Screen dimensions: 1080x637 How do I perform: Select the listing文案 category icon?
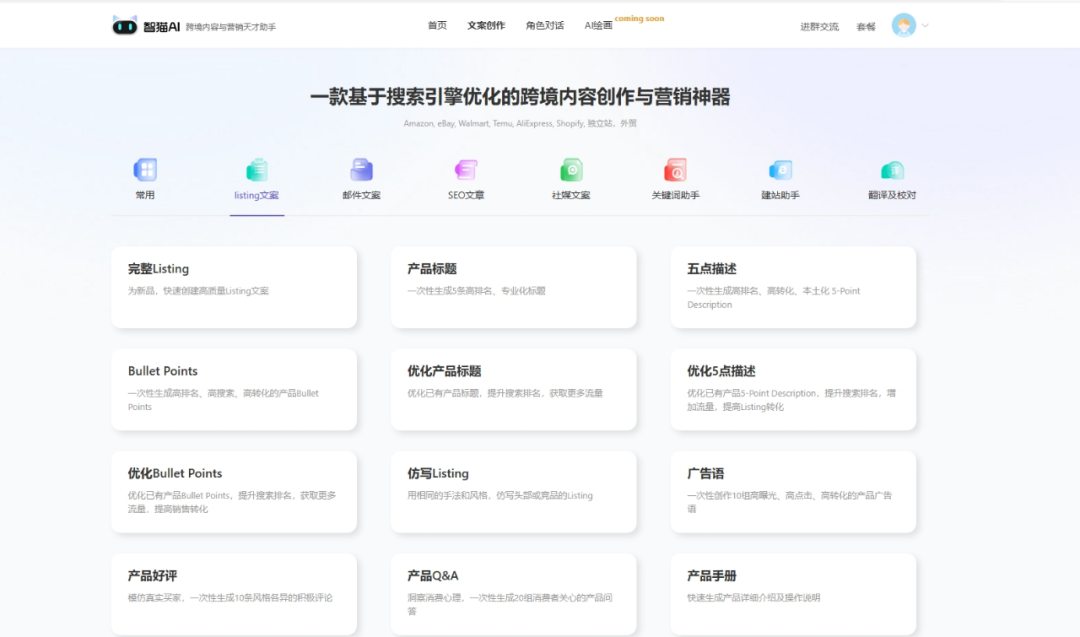(x=255, y=172)
